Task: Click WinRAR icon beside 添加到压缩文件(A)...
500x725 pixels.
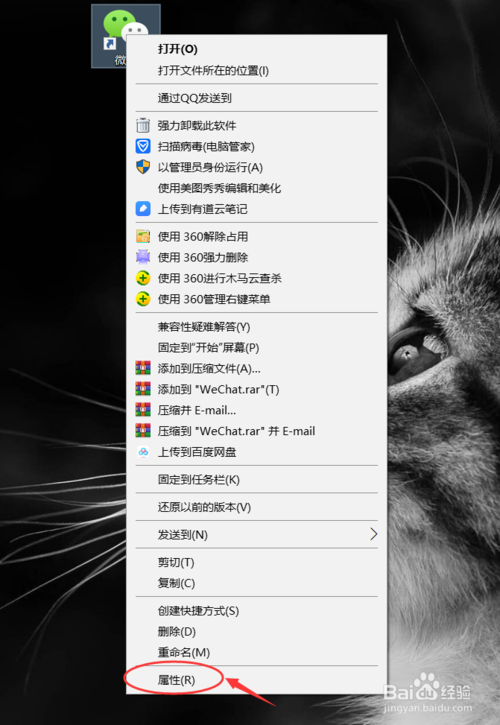Action: [x=143, y=368]
